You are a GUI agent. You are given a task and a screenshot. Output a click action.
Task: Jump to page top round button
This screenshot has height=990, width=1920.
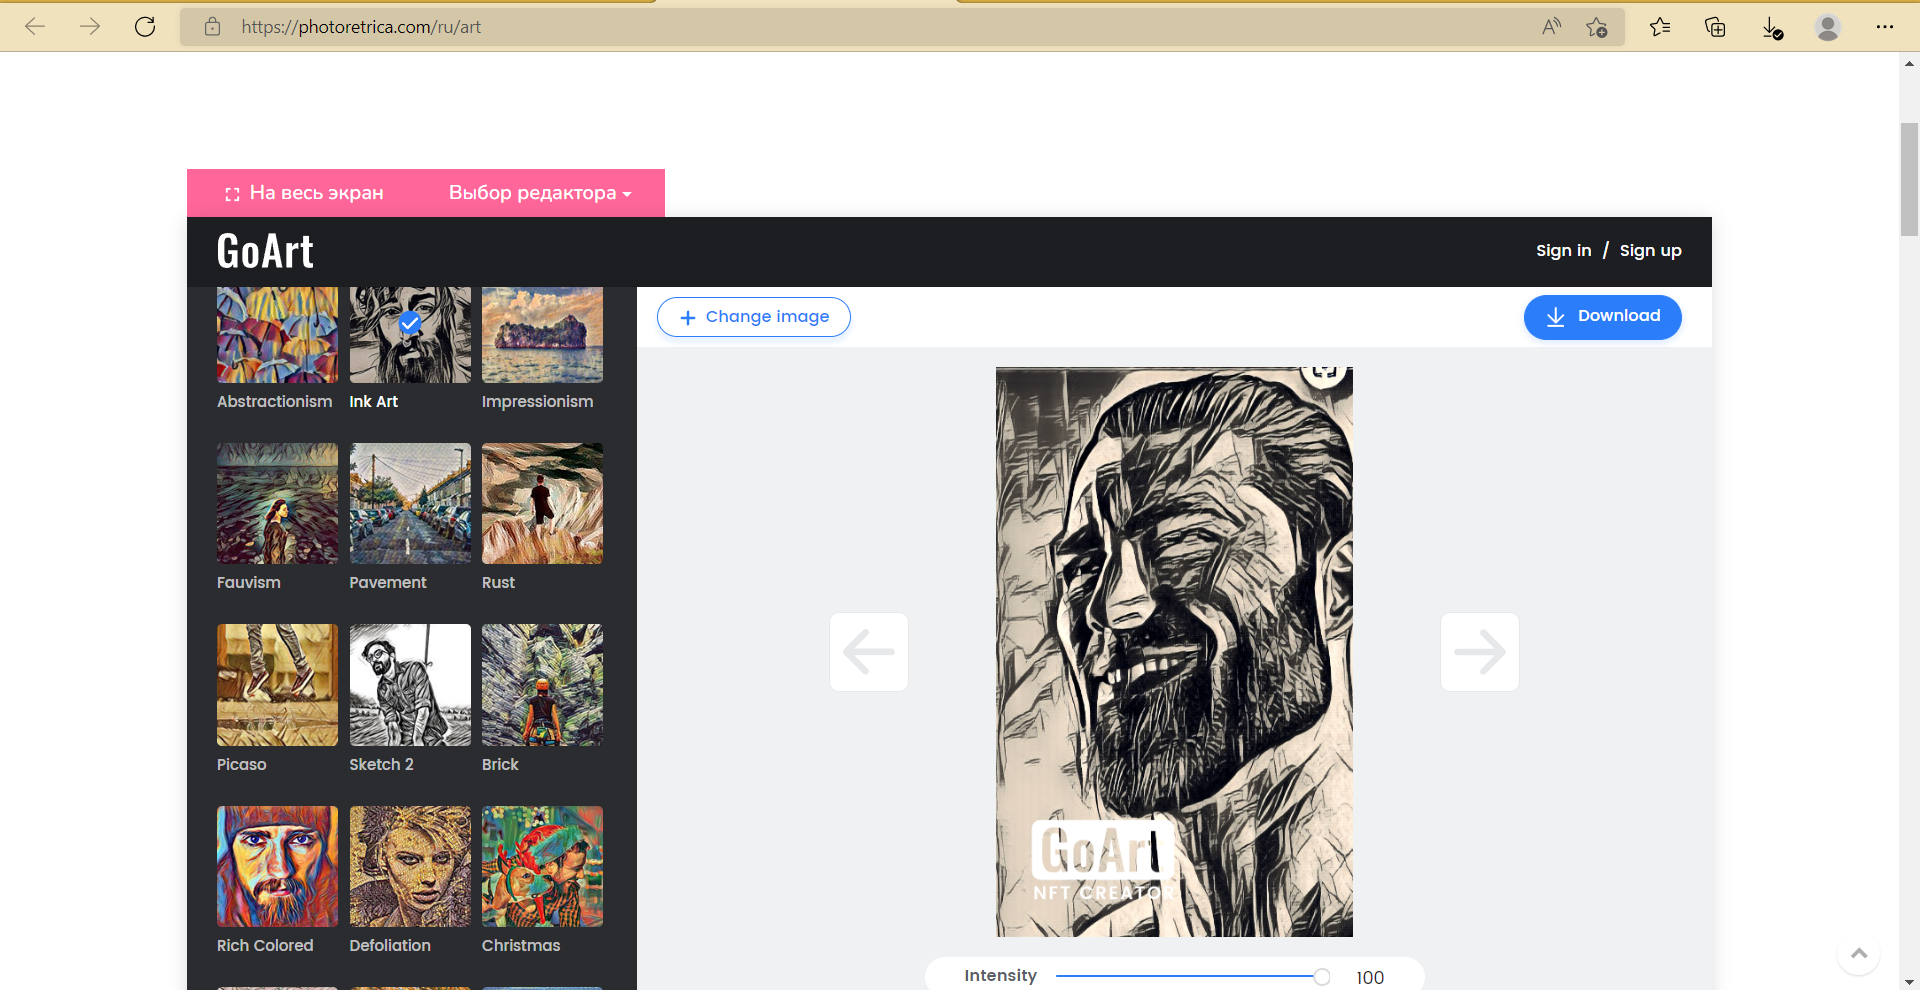(x=1858, y=953)
